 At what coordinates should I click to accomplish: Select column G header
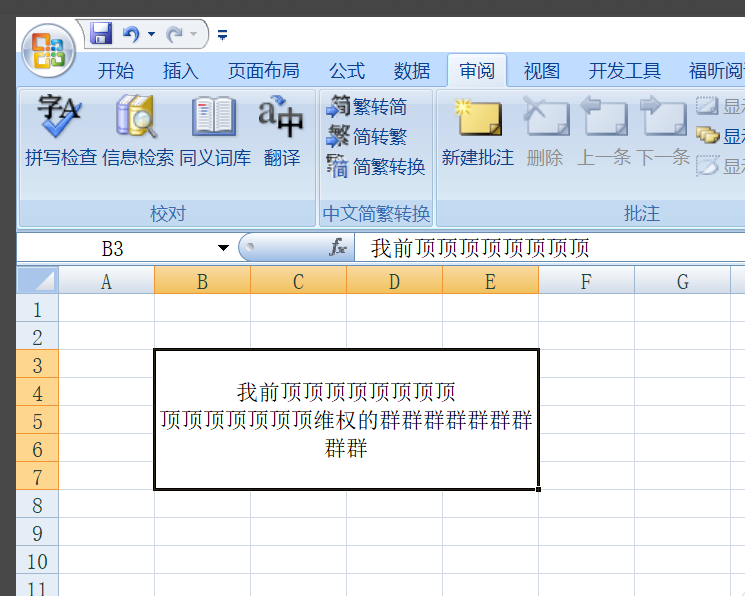pos(682,280)
